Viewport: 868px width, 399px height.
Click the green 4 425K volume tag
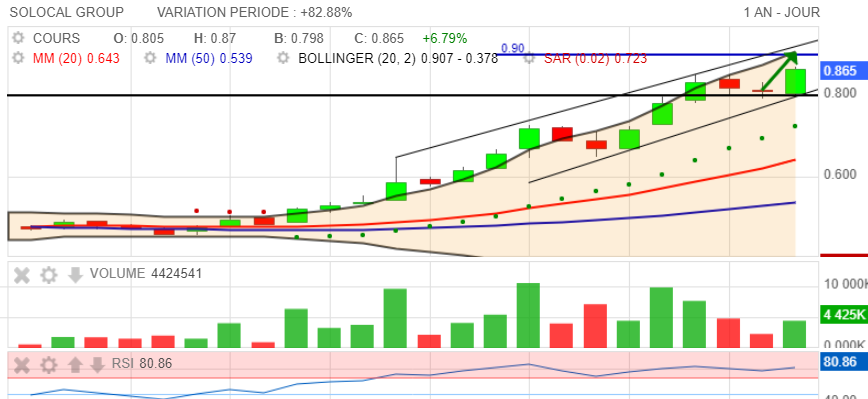tap(844, 315)
